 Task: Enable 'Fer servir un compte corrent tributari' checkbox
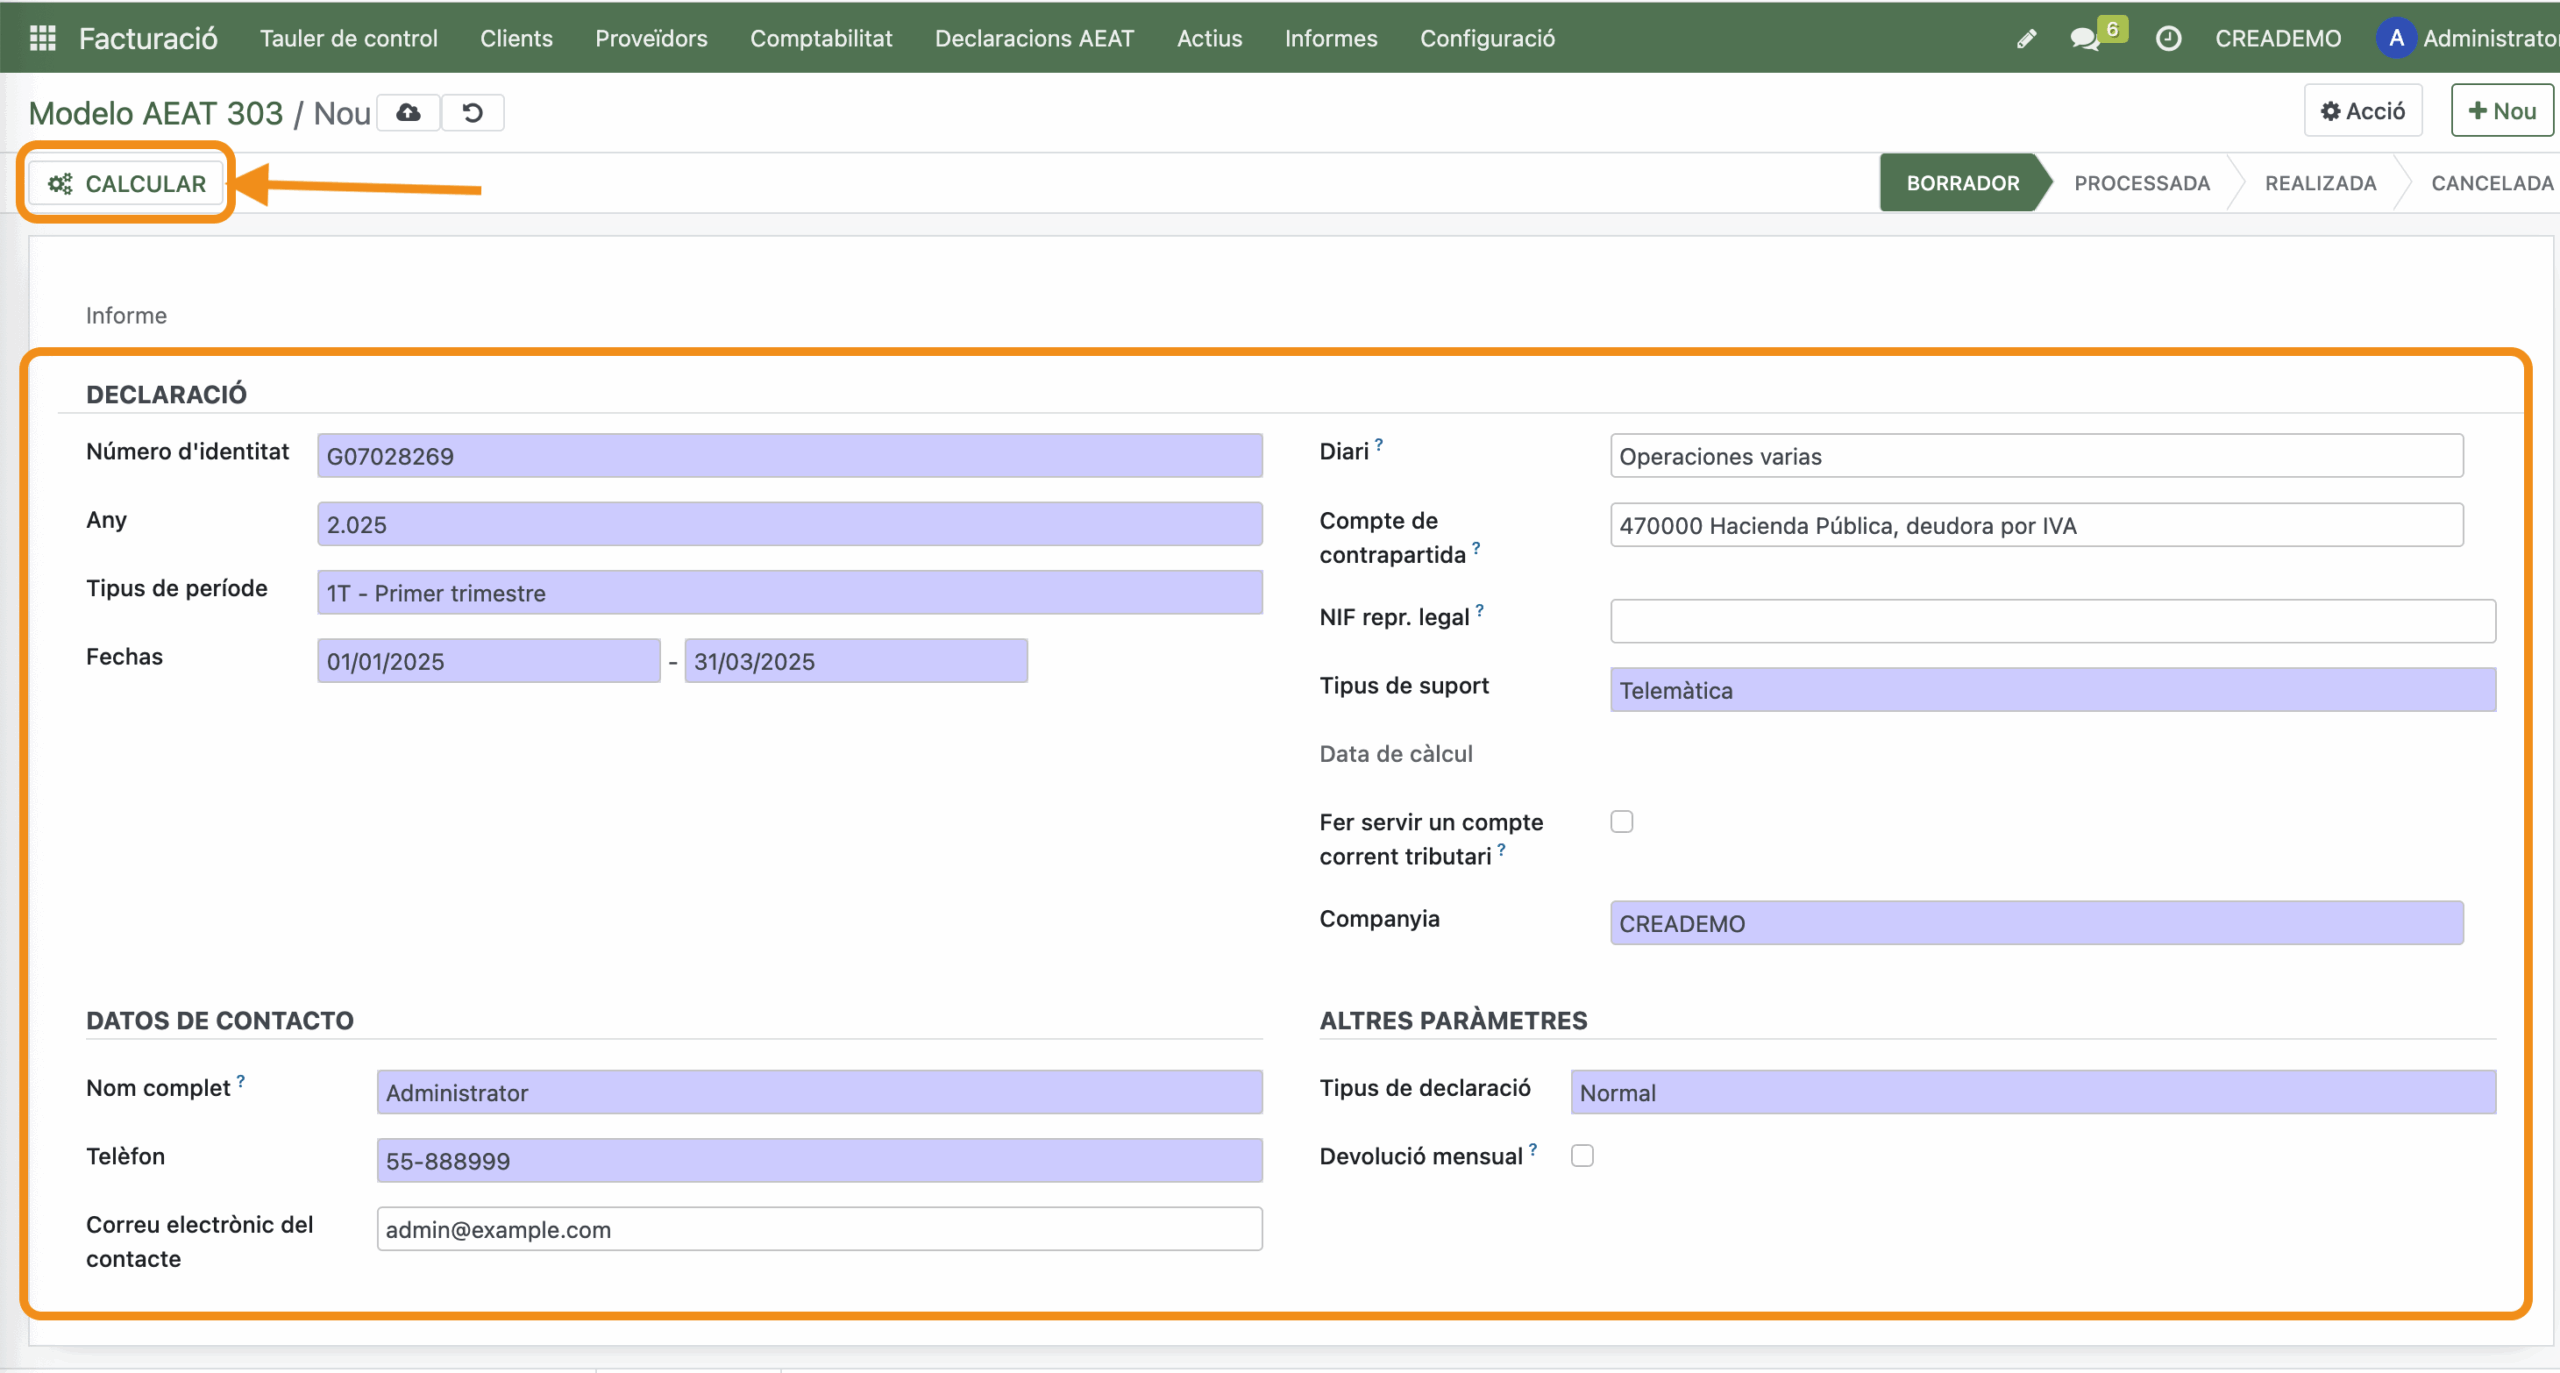[1621, 822]
